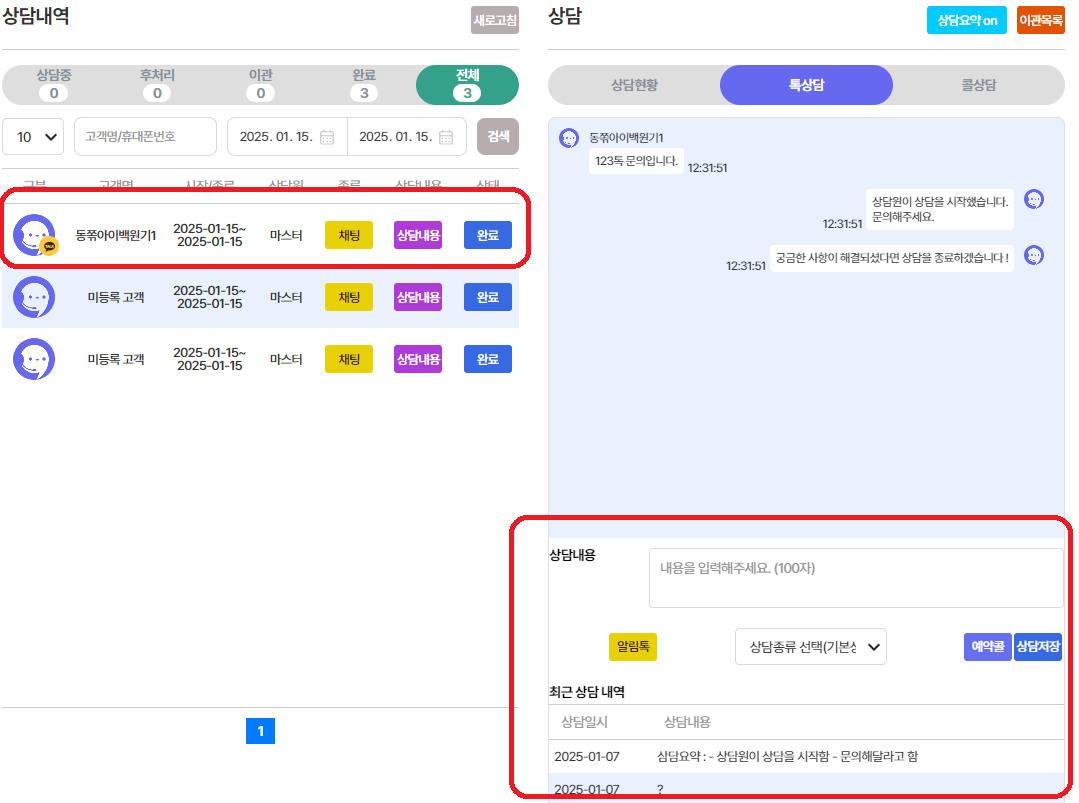This screenshot has height=803, width=1079.
Task: Click agent avatar next to 상담원이 상담을 시작했습니다
Action: coord(1034,199)
